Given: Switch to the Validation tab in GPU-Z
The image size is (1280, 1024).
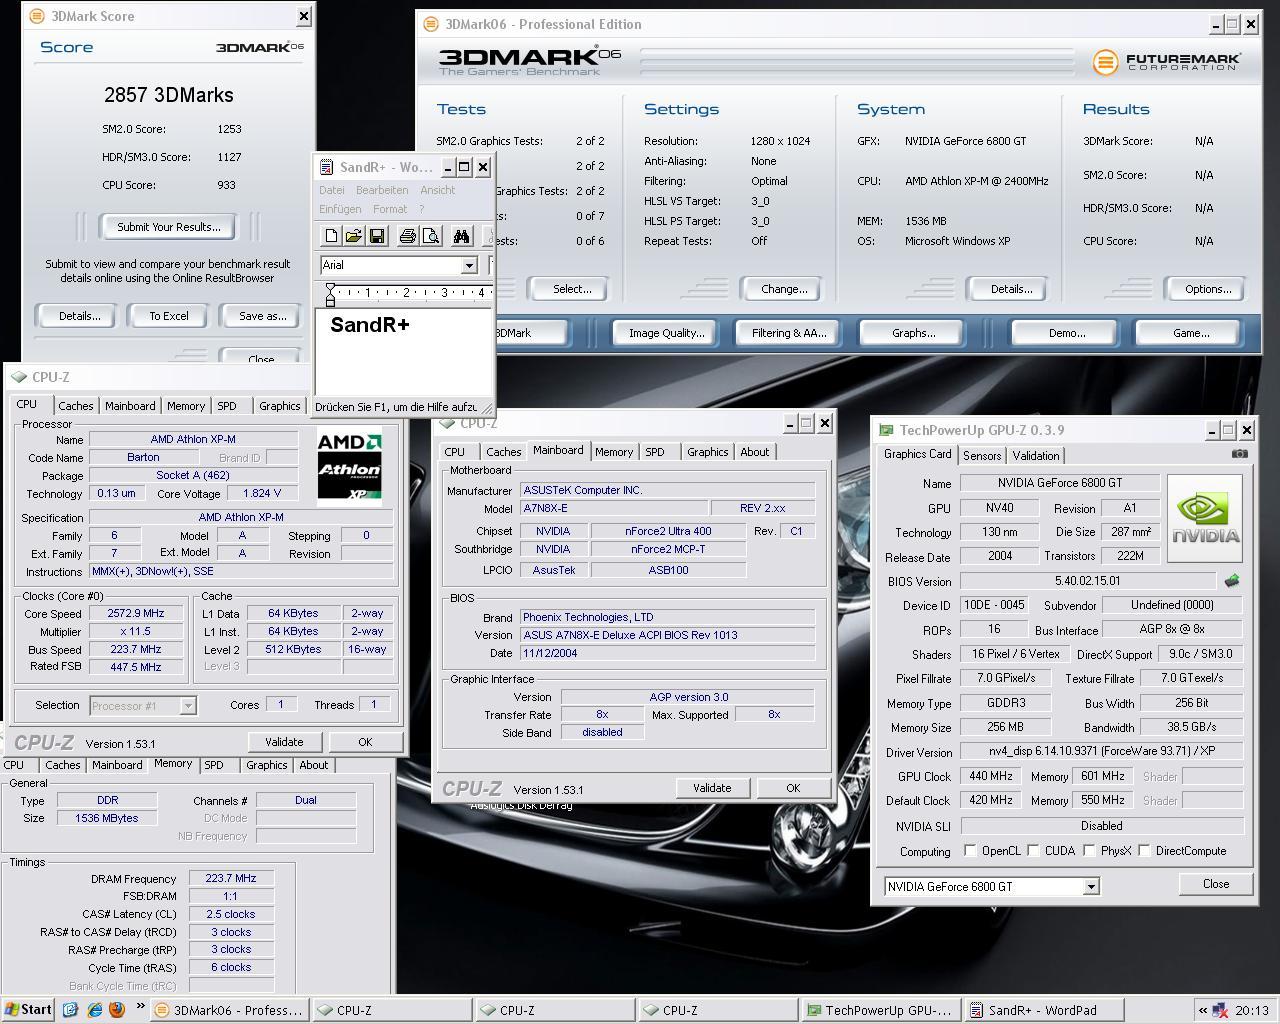Looking at the screenshot, I should tap(1035, 455).
